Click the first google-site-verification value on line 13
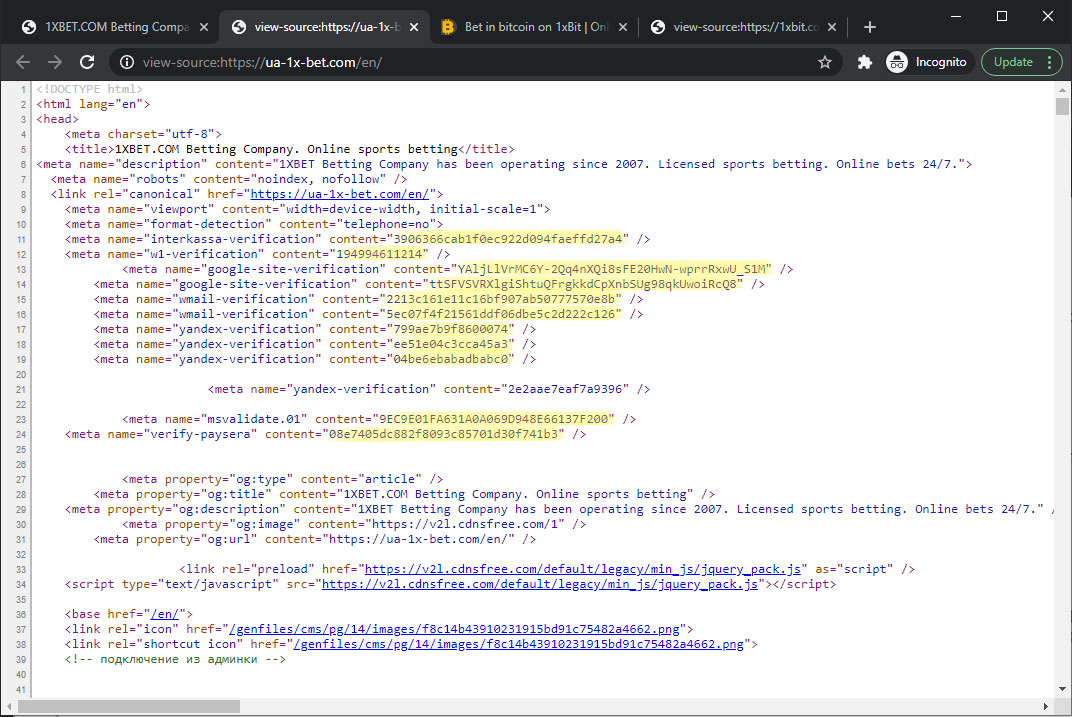Viewport: 1072px width, 717px height. click(611, 269)
